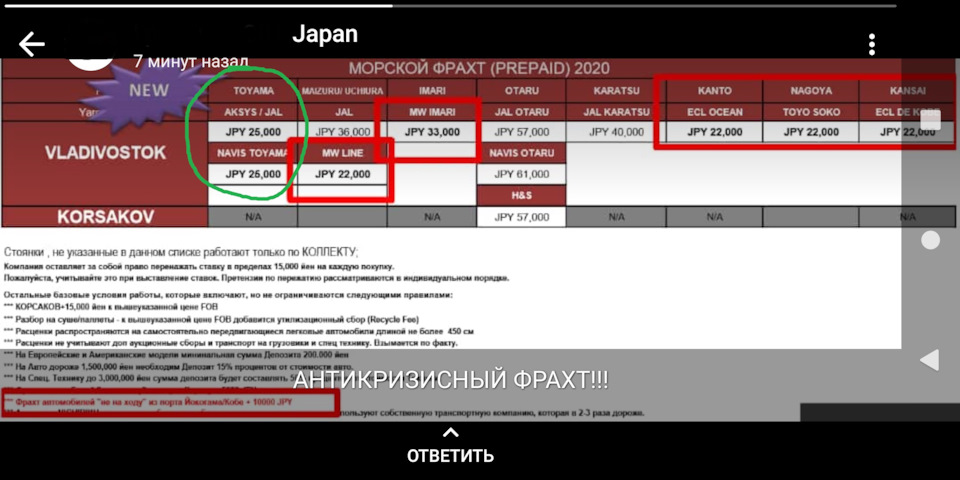The height and width of the screenshot is (480, 960).
Task: Tap the Android back triangle button
Action: [x=930, y=359]
